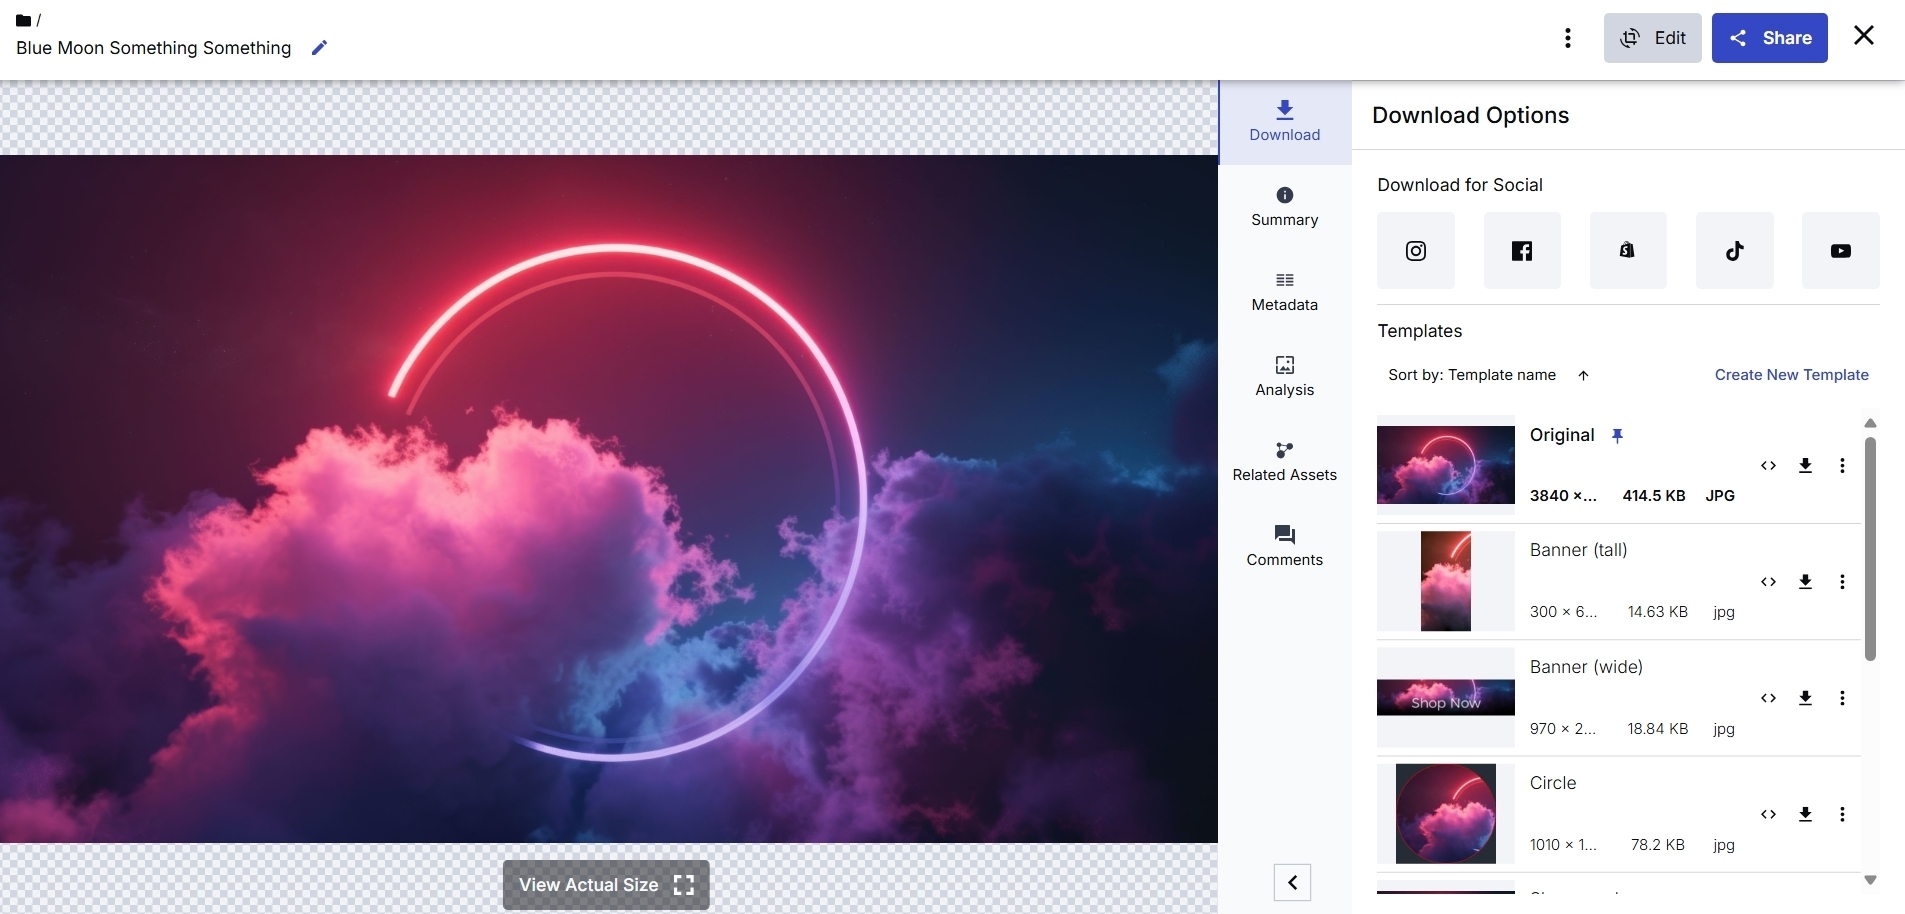The width and height of the screenshot is (1905, 914).
Task: Click the Share button
Action: click(x=1769, y=38)
